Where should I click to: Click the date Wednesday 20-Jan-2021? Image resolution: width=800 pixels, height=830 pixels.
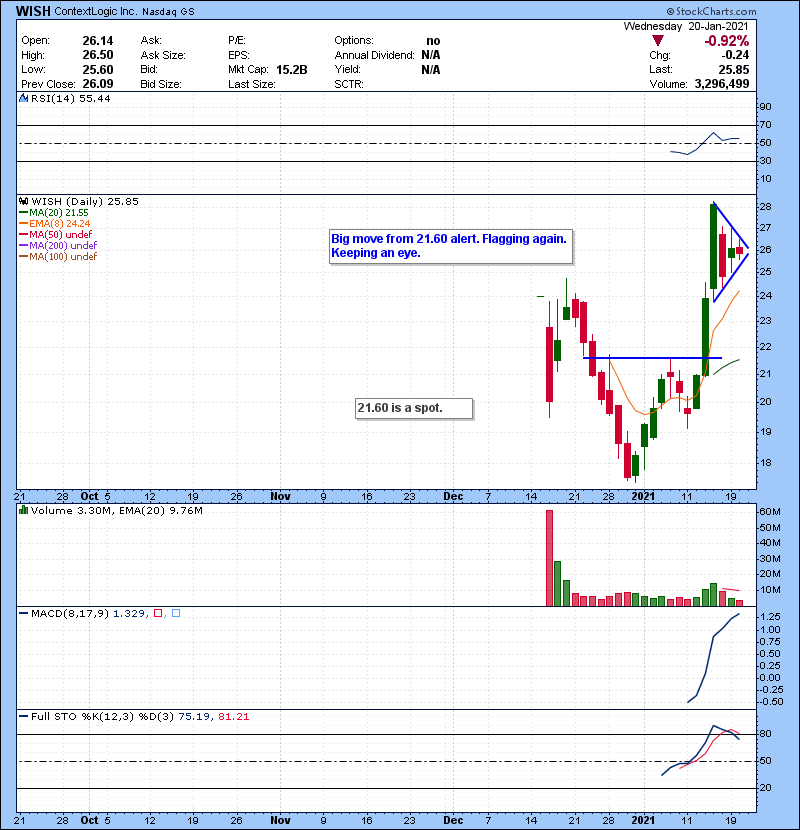pos(686,26)
